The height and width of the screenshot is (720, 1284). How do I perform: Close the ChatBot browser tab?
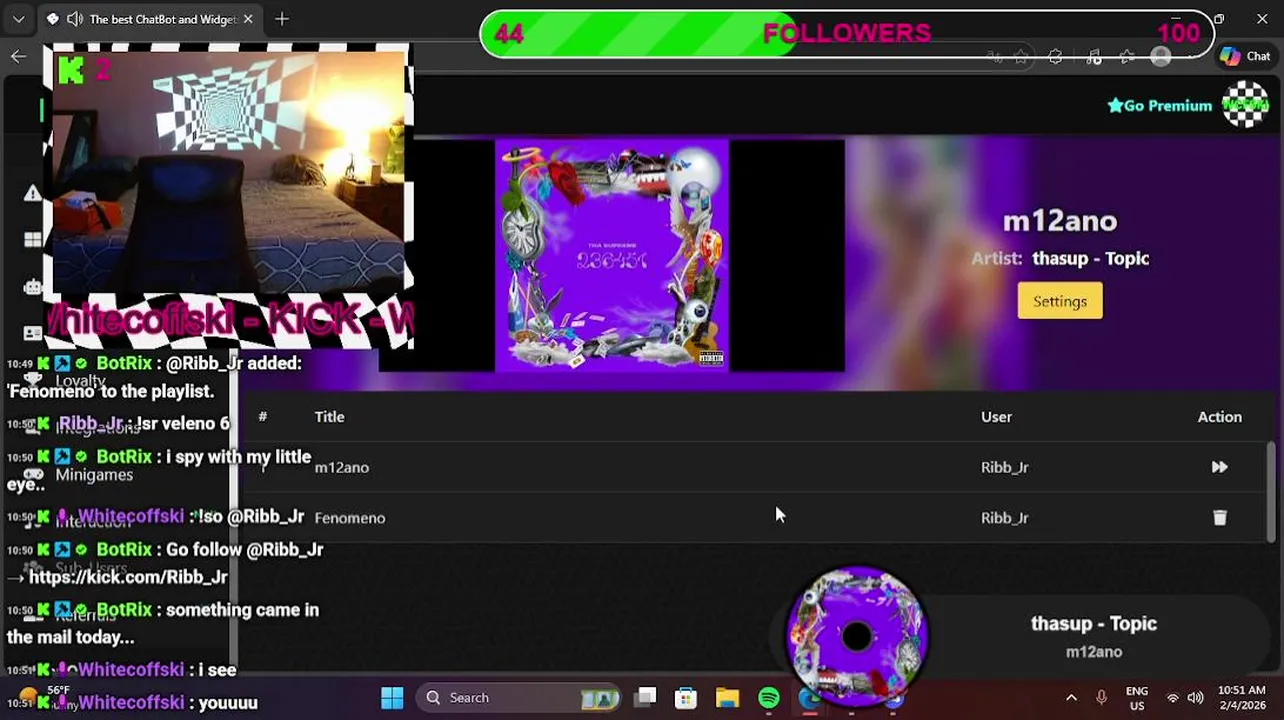pos(248,19)
